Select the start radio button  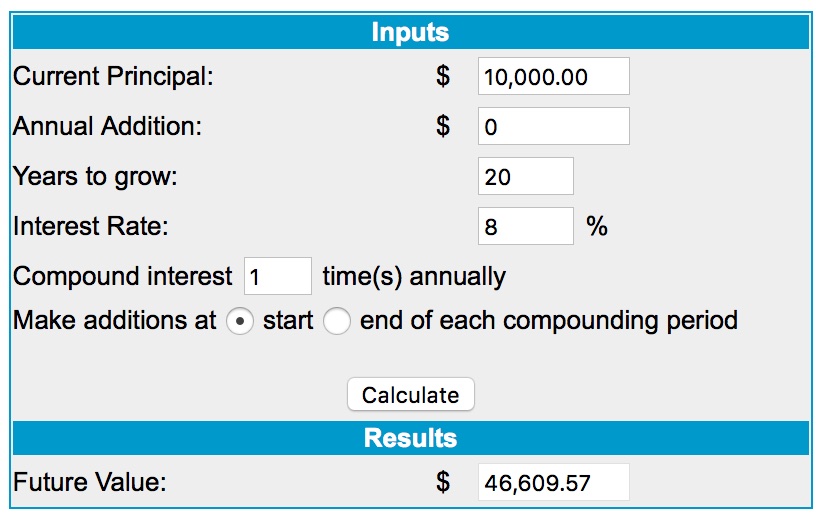pos(240,322)
